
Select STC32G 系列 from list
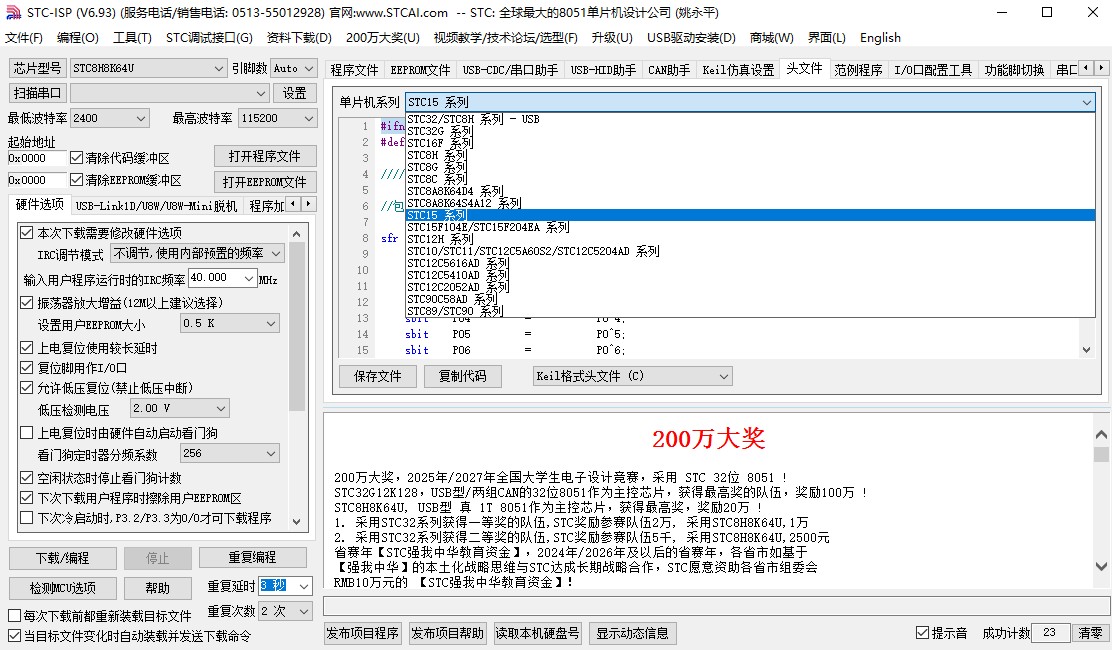750,131
